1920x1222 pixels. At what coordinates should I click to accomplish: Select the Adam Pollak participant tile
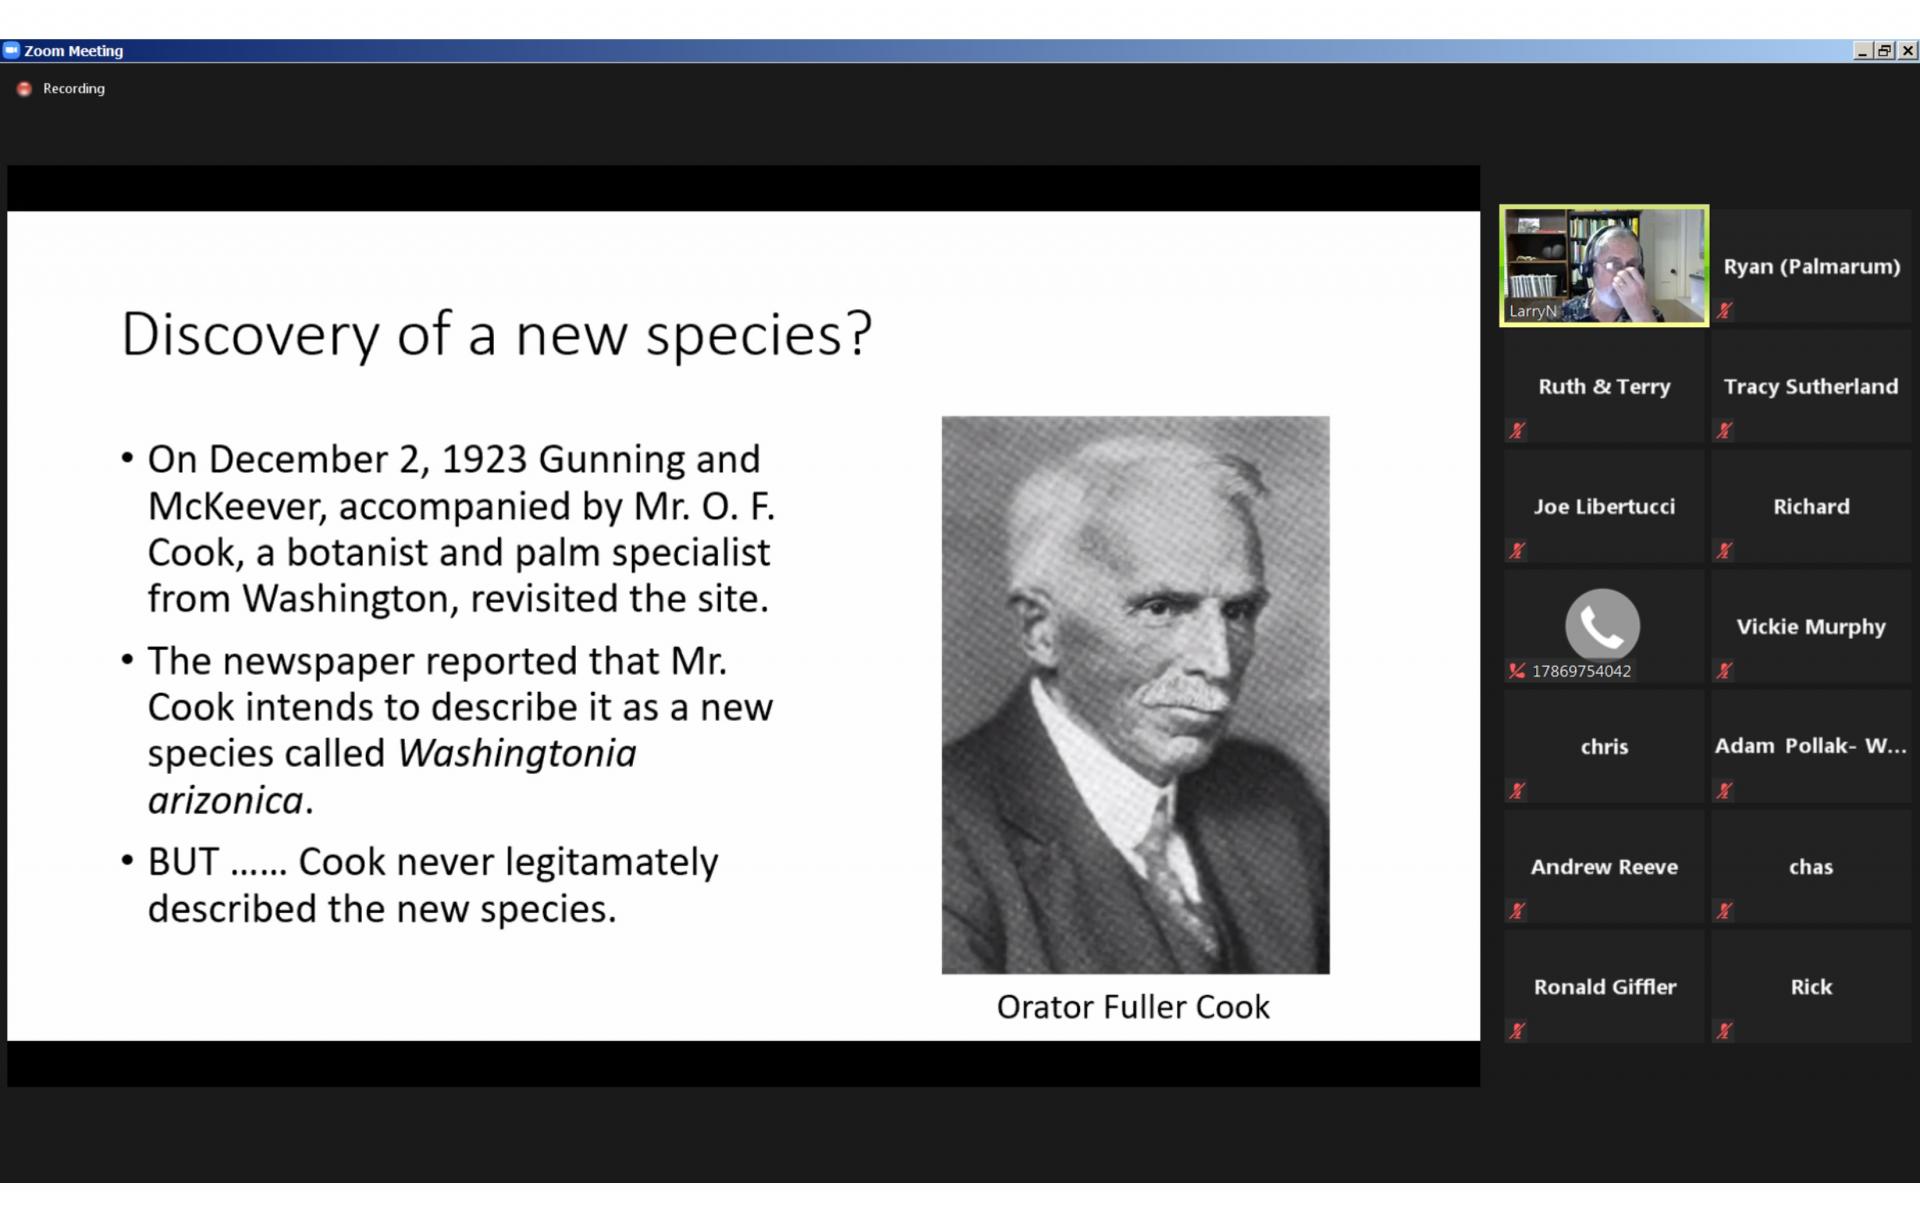1810,746
